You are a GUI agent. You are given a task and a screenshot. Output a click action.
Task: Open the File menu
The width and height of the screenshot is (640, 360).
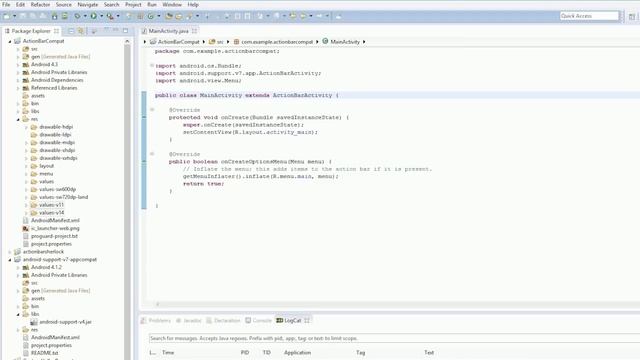[x=6, y=4]
